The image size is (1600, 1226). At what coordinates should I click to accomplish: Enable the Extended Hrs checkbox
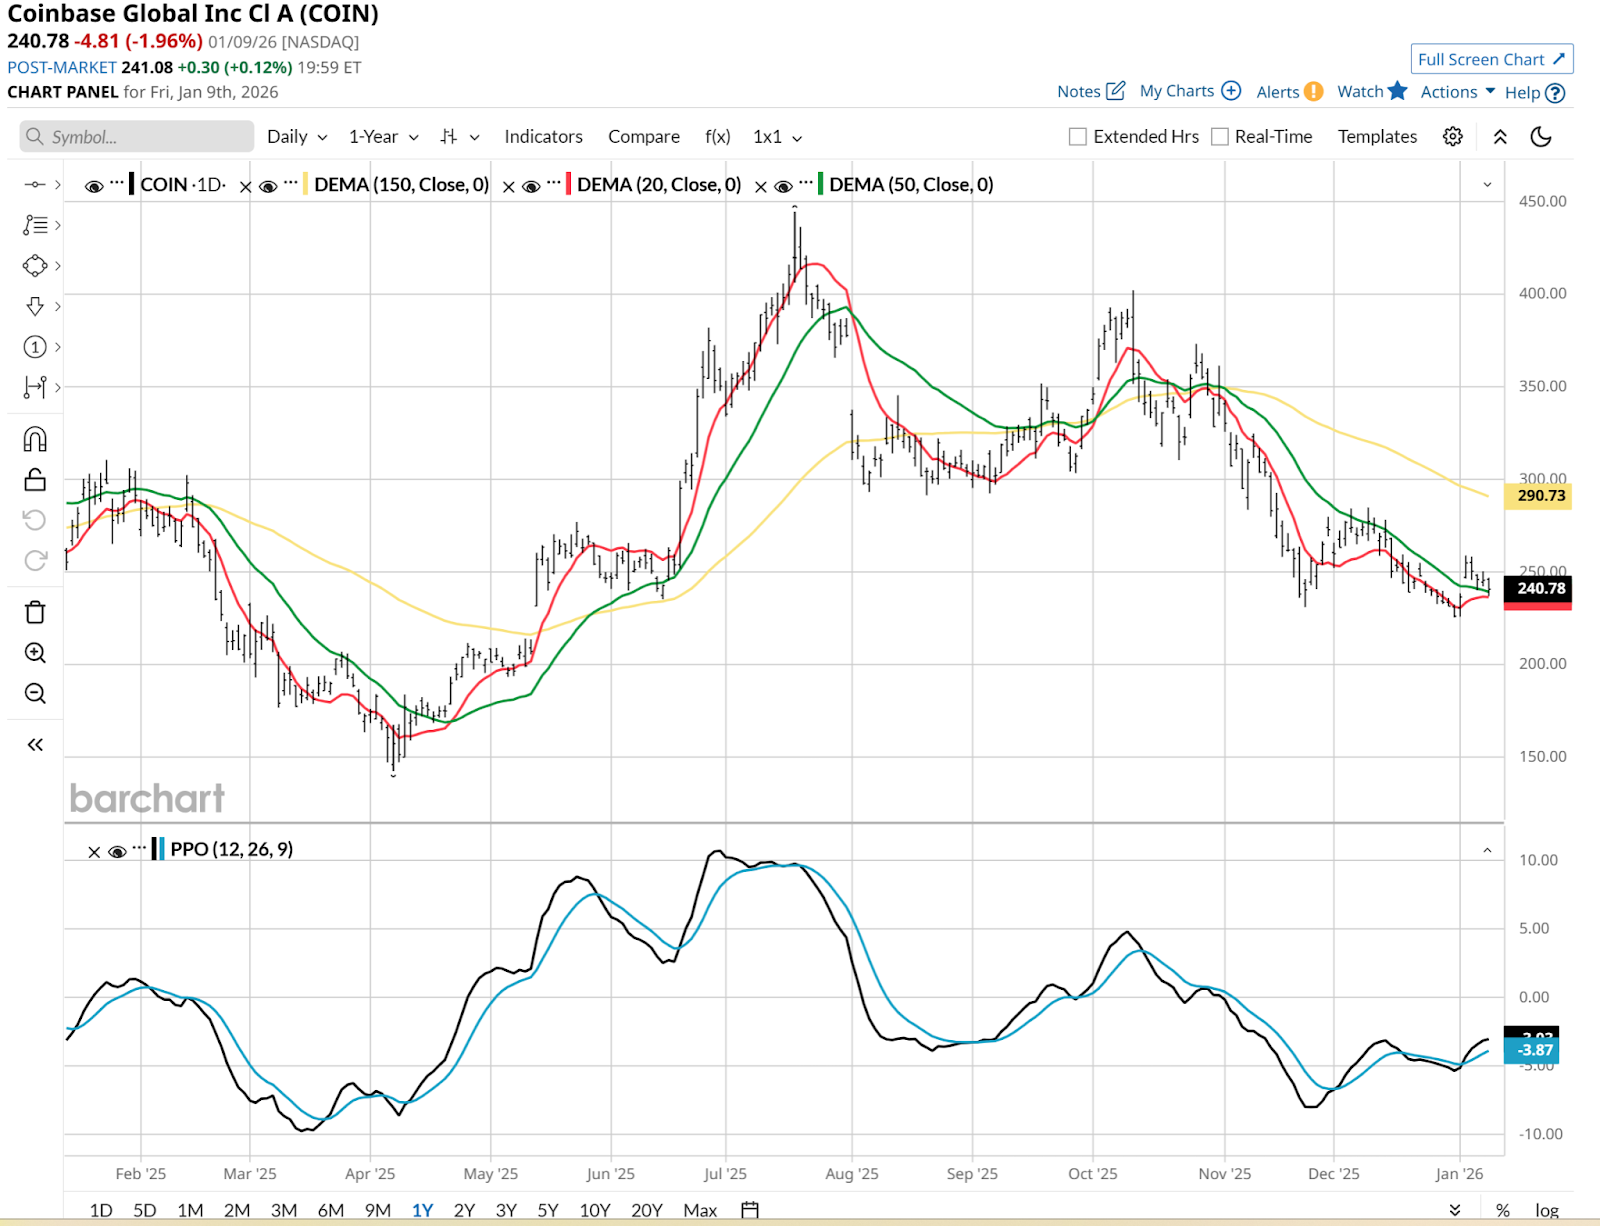(x=1078, y=137)
